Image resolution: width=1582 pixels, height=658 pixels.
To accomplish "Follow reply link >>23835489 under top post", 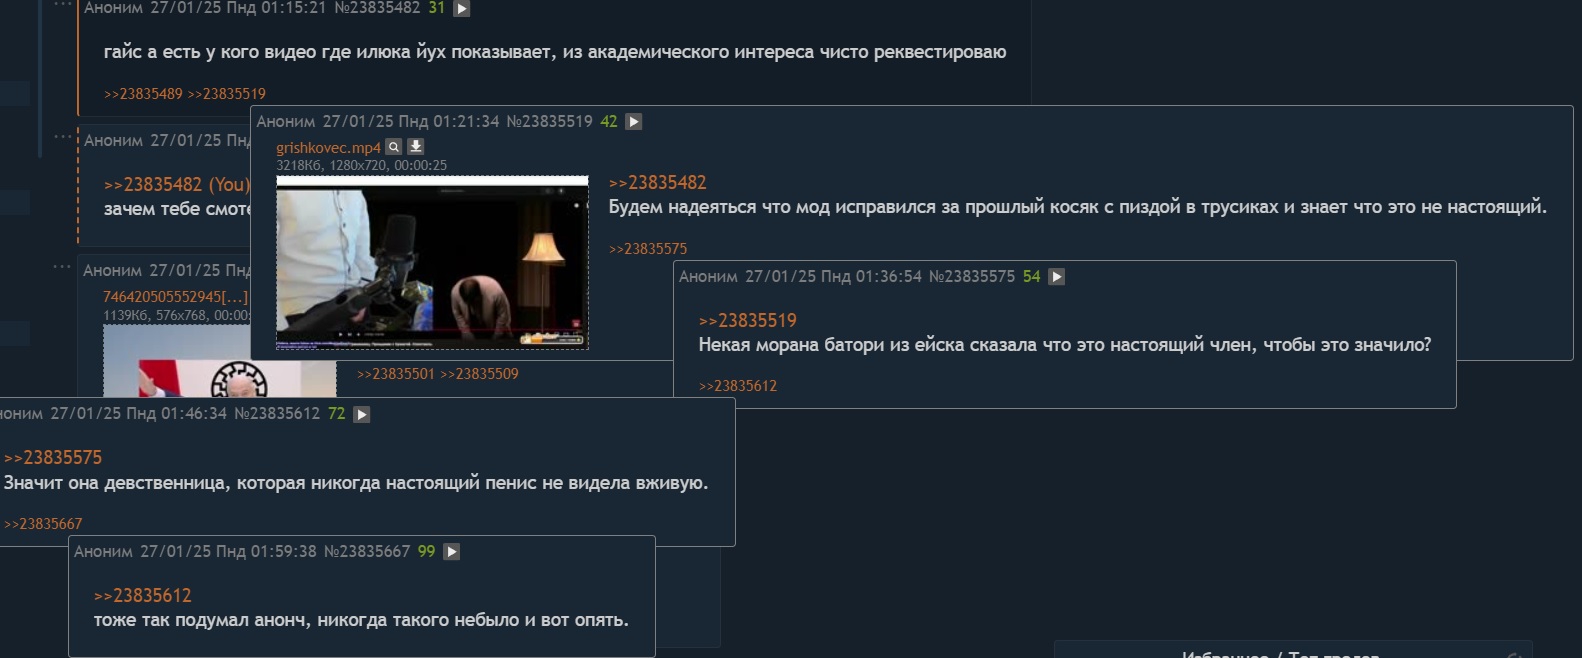I will click(x=143, y=94).
